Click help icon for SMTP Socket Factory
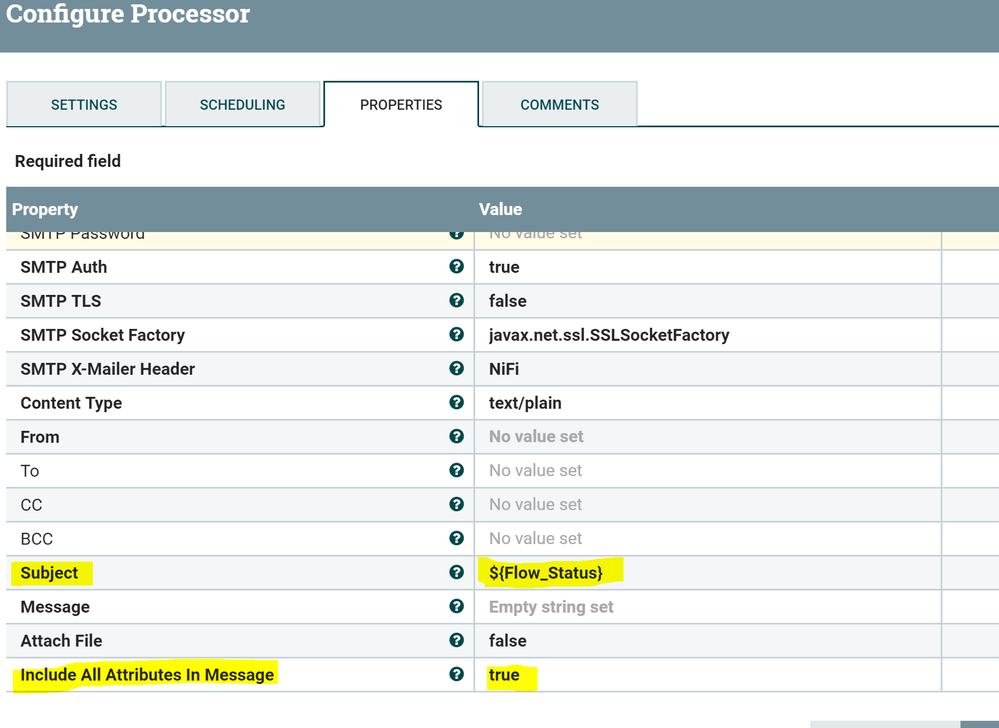Viewport: 999px width, 728px height. click(457, 335)
